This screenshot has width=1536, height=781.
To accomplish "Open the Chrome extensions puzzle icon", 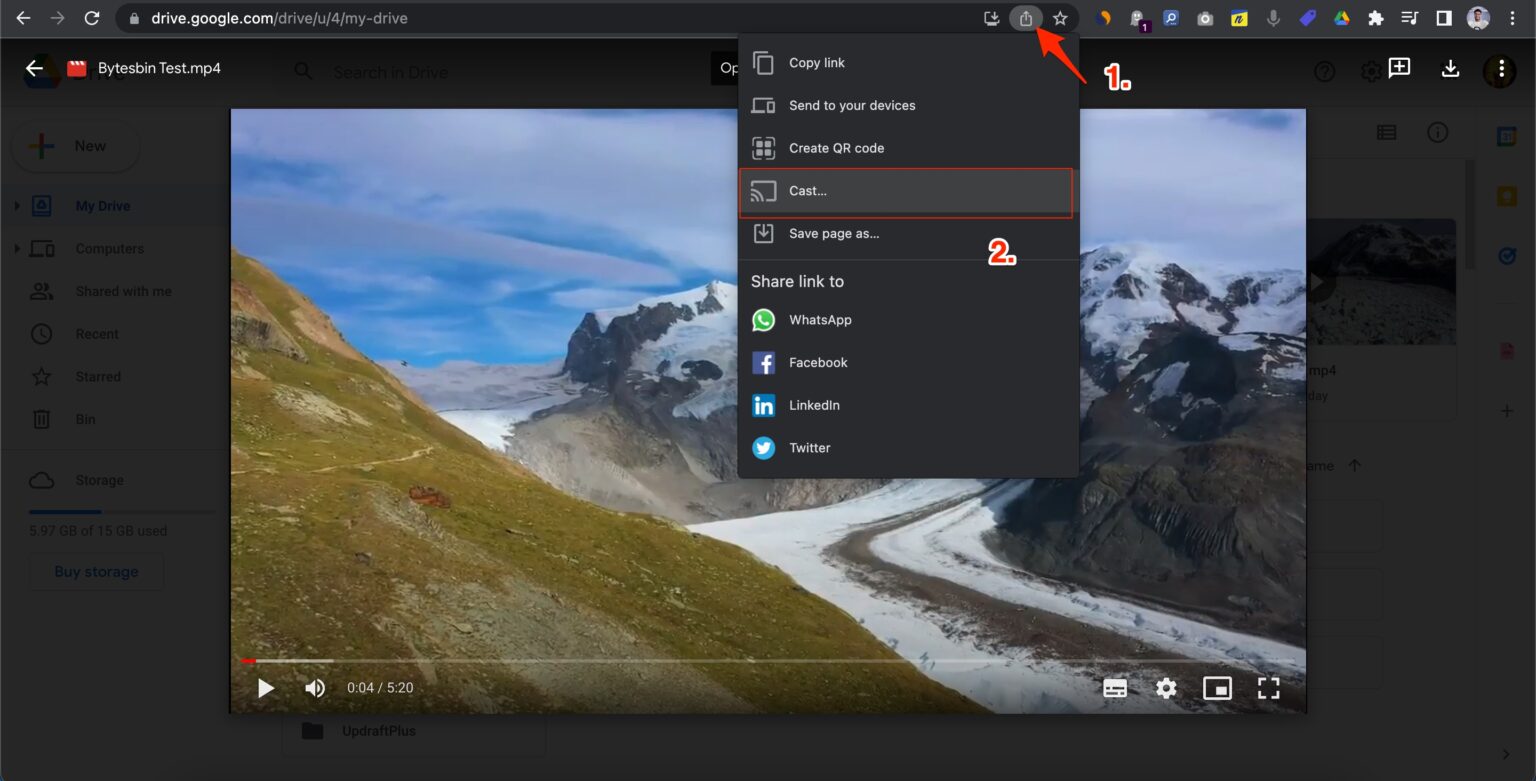I will click(1375, 17).
